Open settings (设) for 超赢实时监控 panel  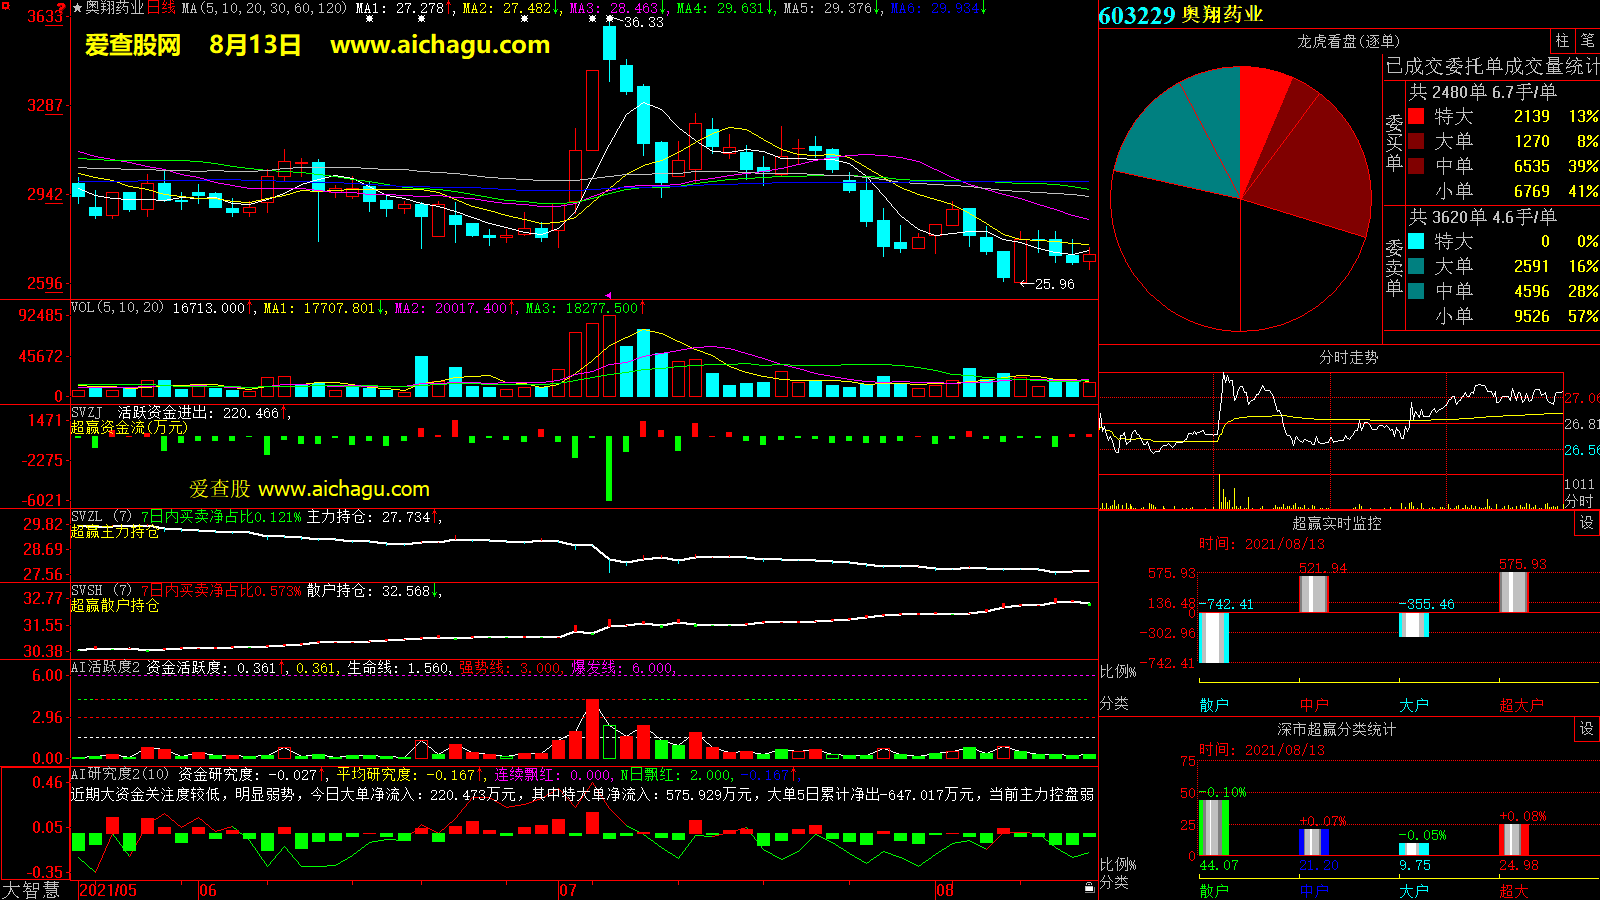tap(1586, 523)
